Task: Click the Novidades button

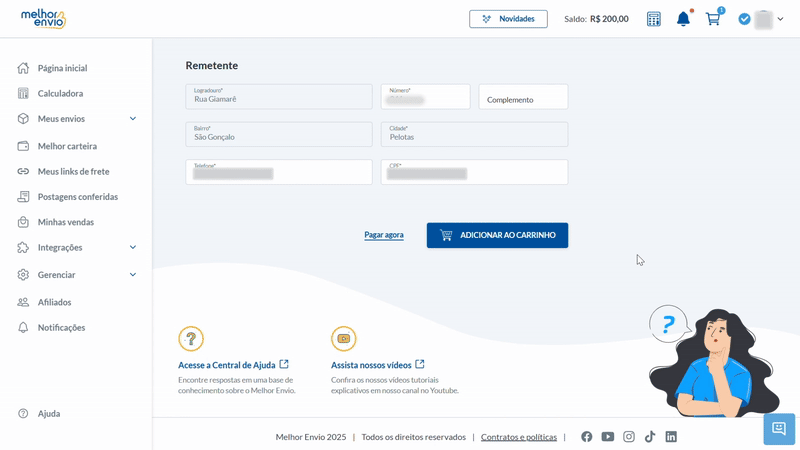Action: pyautogui.click(x=508, y=19)
